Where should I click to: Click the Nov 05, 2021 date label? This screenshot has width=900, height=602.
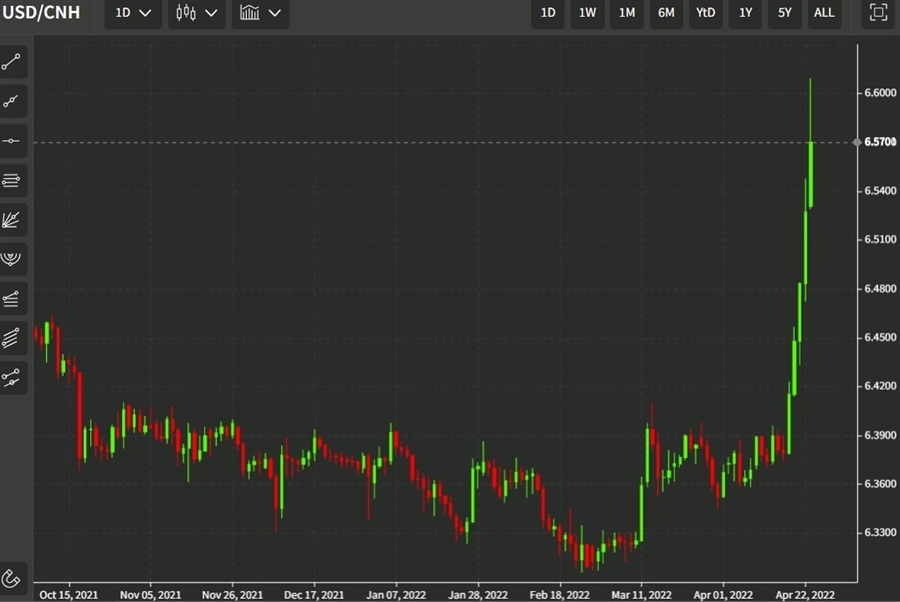pos(150,595)
